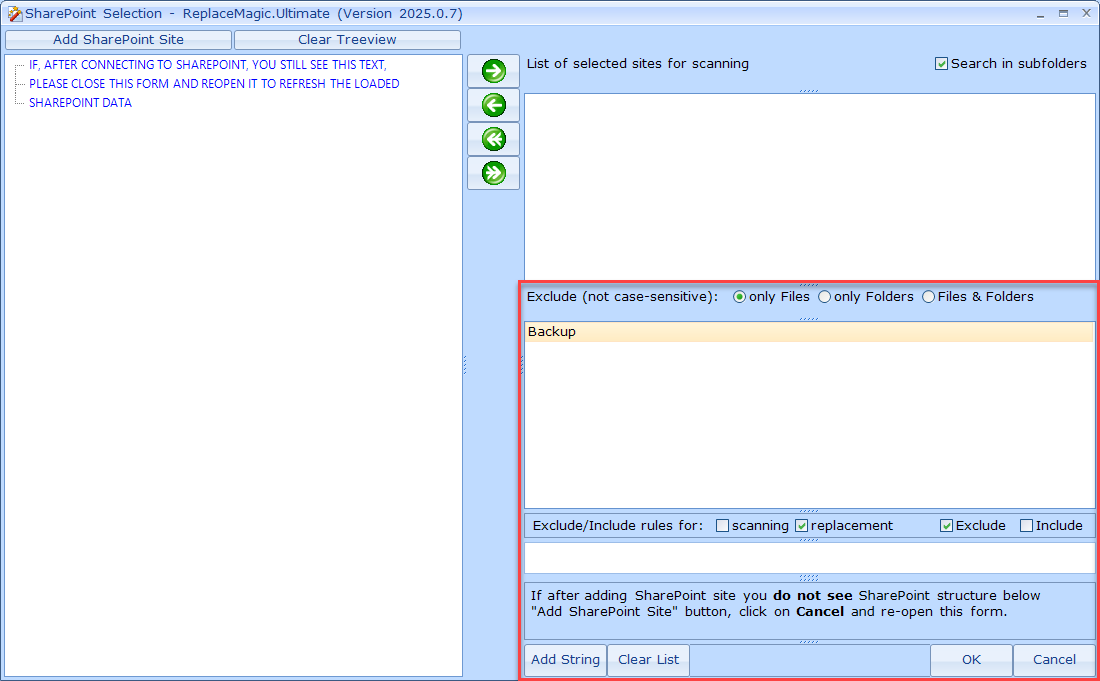Image resolution: width=1100 pixels, height=681 pixels.
Task: Click the double left arrow remove-all button
Action: coord(493,139)
